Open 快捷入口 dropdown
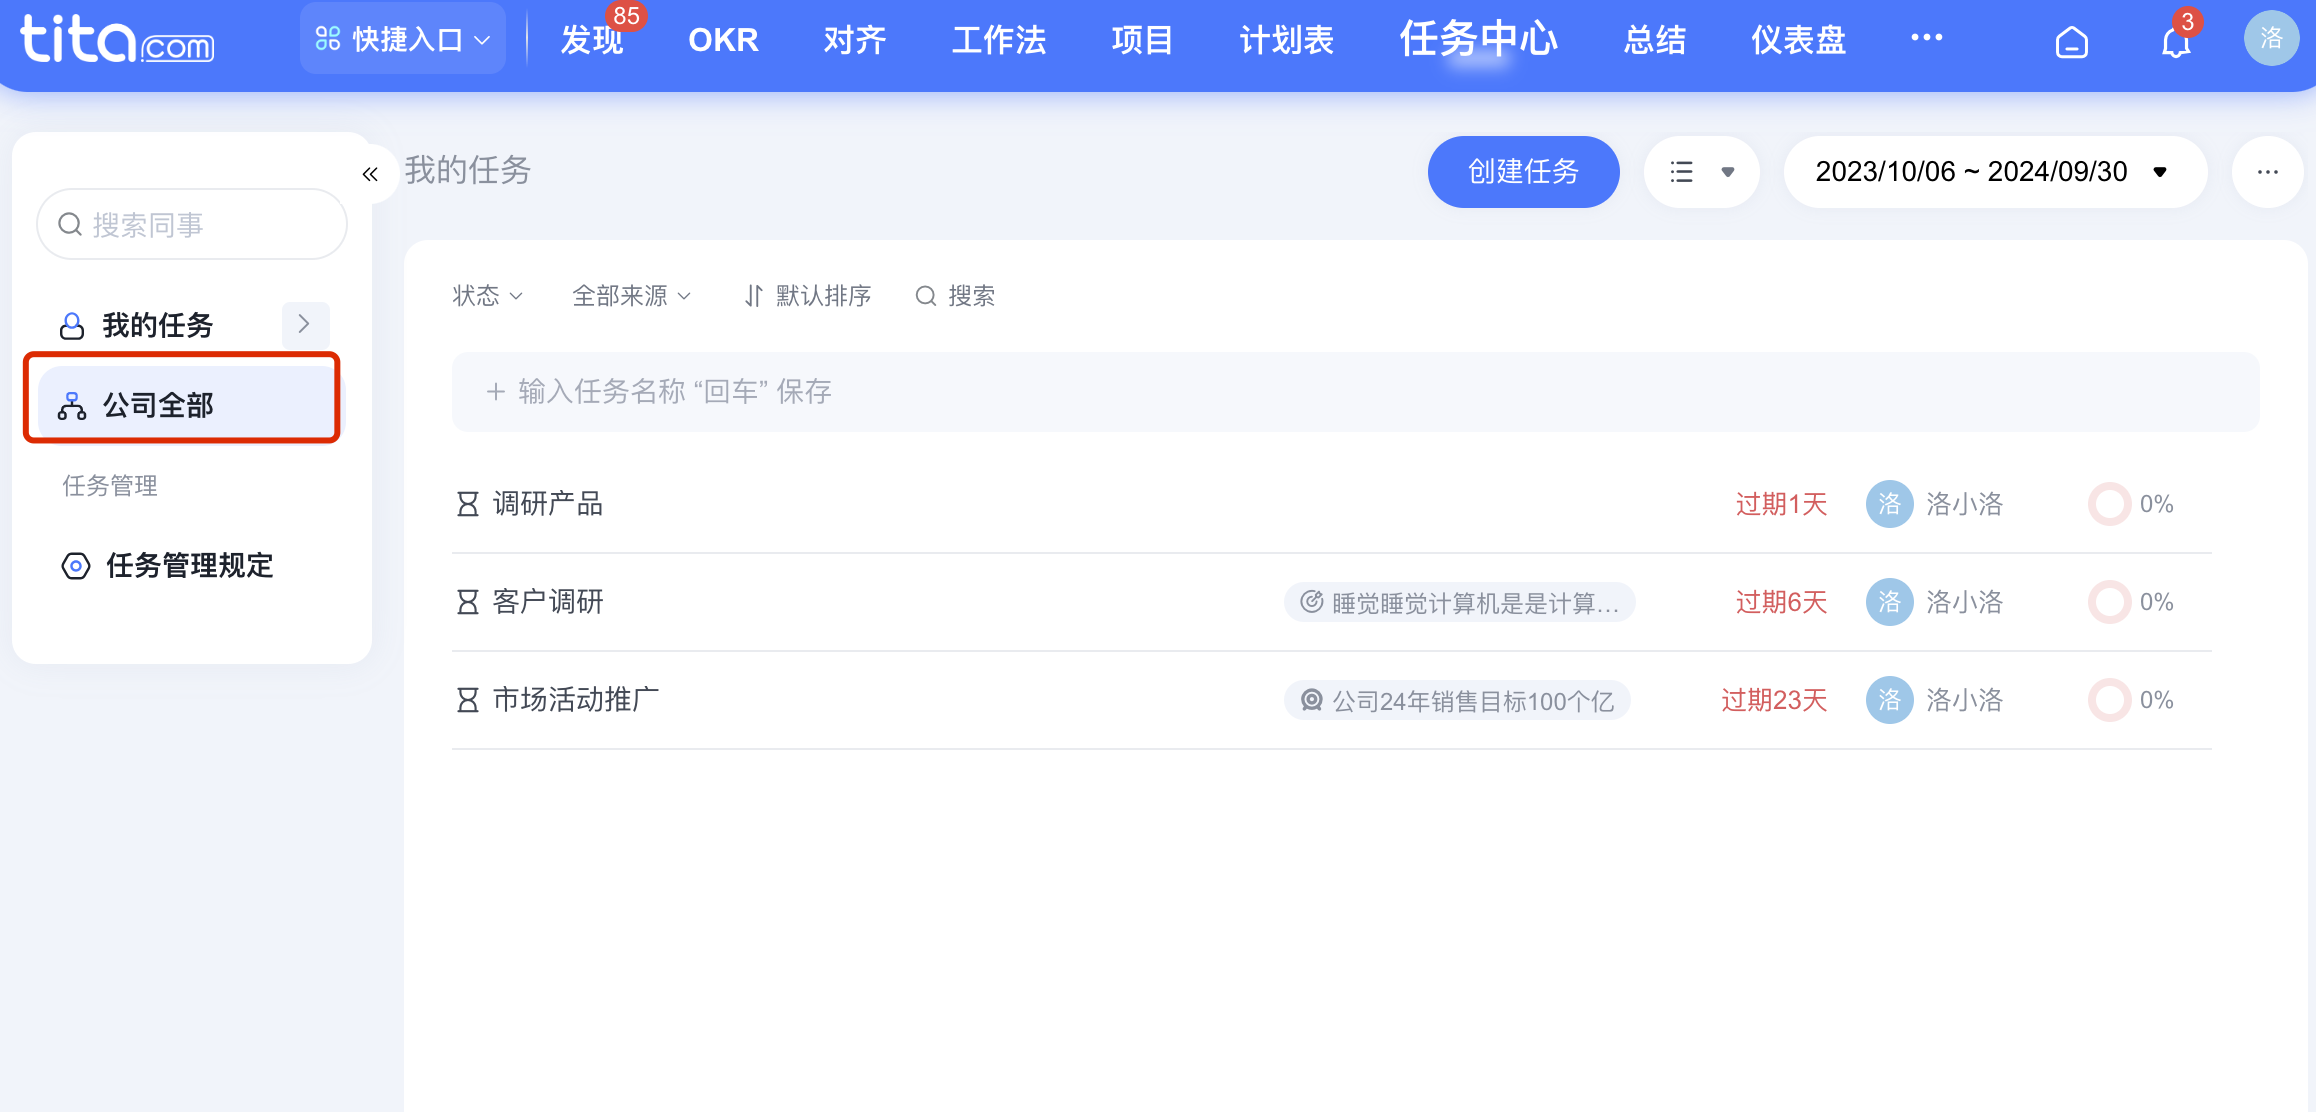The width and height of the screenshot is (2316, 1112). click(x=403, y=39)
